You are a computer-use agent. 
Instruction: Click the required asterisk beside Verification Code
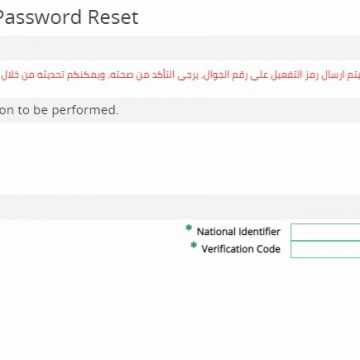pos(193,245)
